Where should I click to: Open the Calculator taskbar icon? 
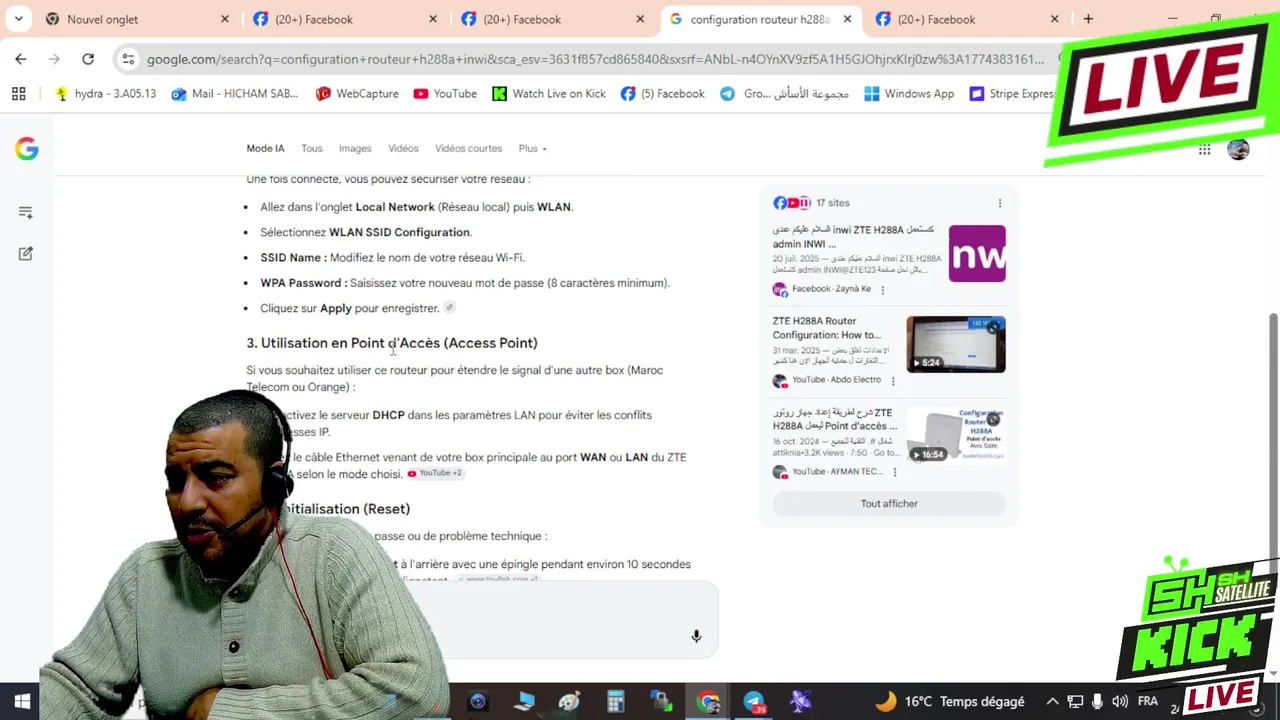[x=616, y=702]
